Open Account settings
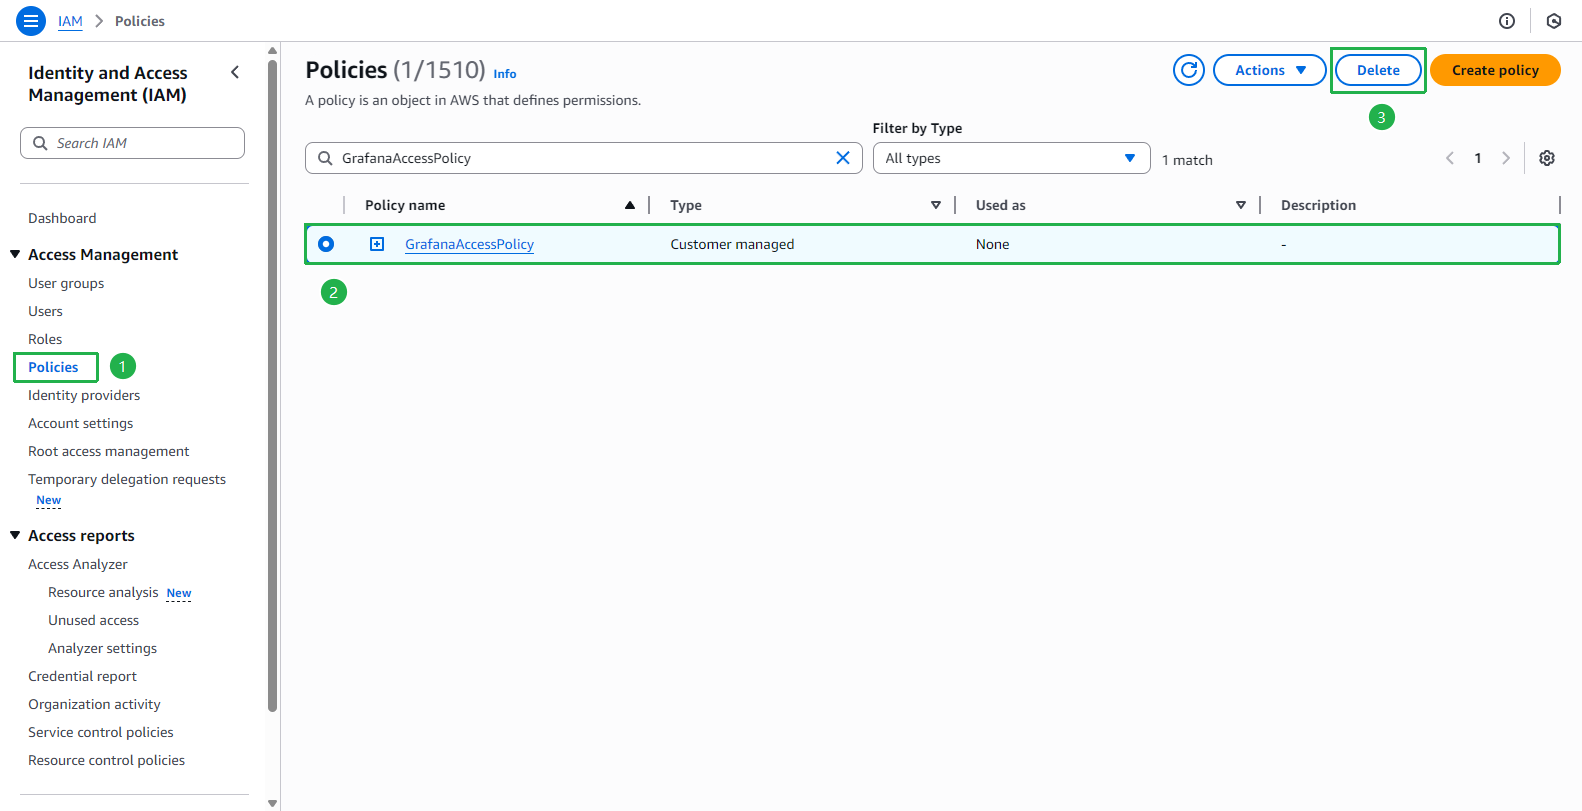This screenshot has width=1582, height=811. point(80,423)
